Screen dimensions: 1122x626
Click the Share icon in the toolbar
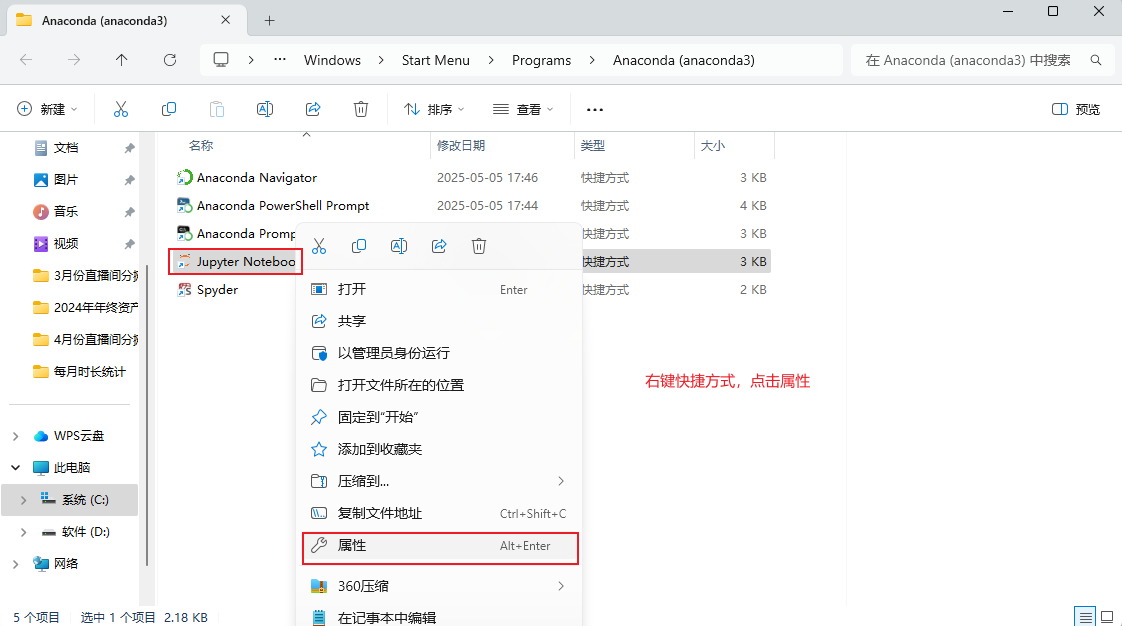click(313, 109)
